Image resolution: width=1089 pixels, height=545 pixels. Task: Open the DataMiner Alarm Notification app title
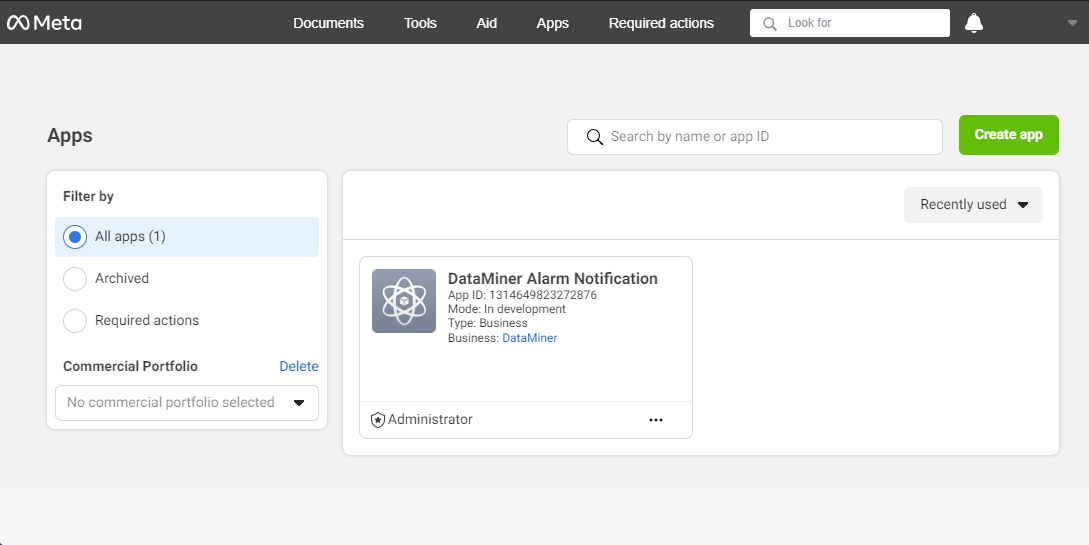pyautogui.click(x=553, y=278)
